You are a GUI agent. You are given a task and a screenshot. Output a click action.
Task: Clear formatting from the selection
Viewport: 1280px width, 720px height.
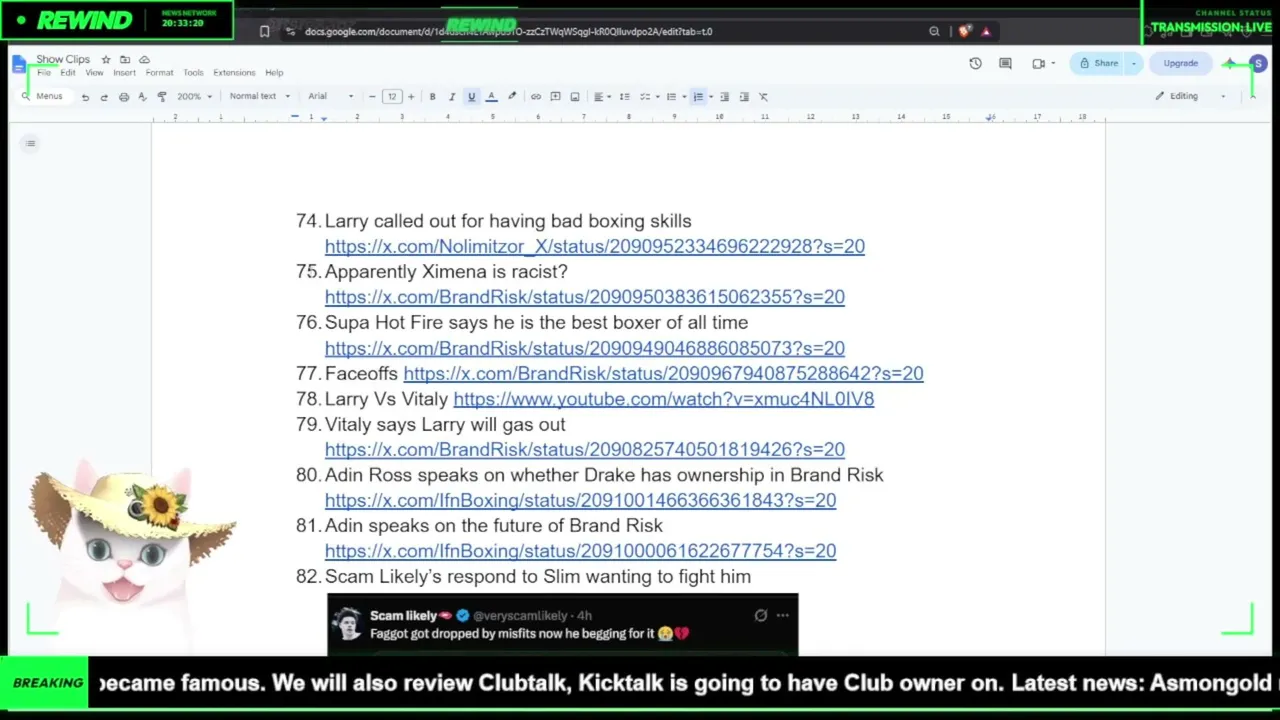pos(764,97)
